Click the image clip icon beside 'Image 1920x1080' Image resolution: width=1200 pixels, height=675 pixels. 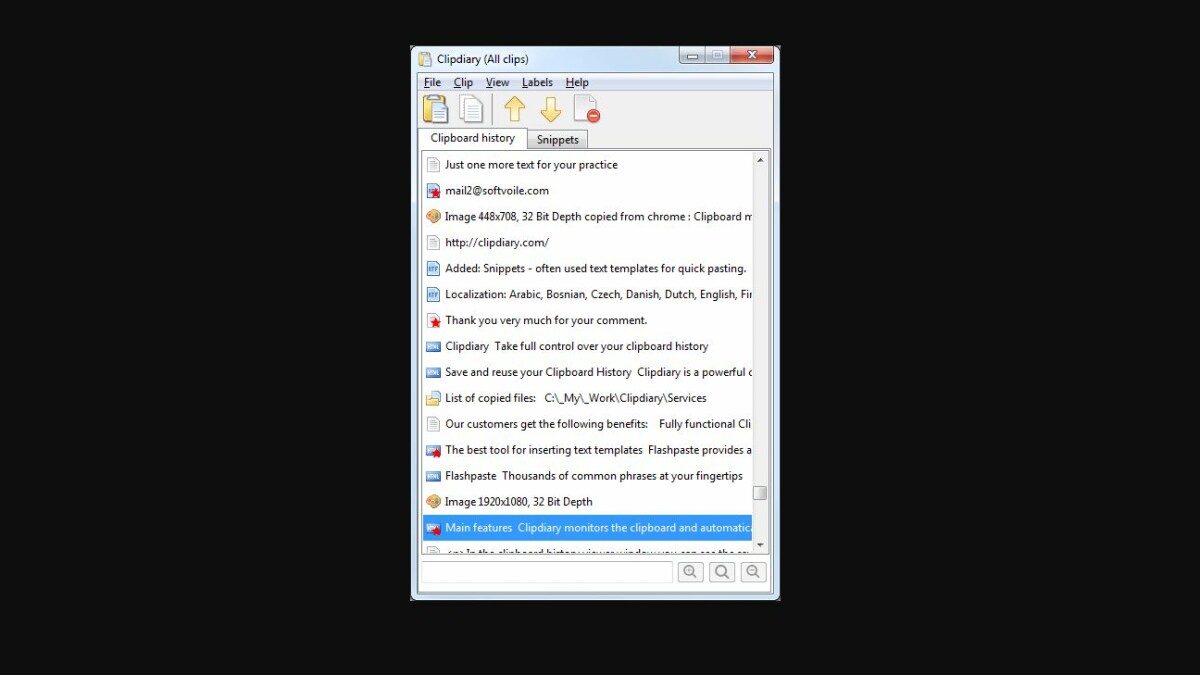tap(433, 501)
